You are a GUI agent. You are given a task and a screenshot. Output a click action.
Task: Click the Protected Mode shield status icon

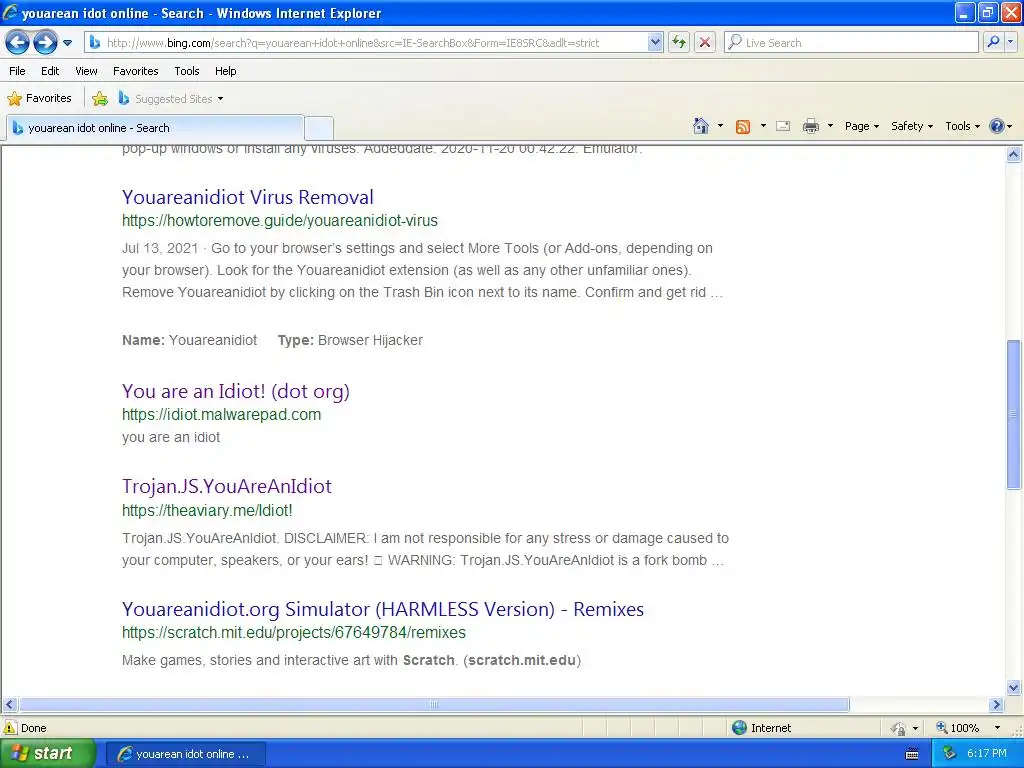click(x=899, y=728)
